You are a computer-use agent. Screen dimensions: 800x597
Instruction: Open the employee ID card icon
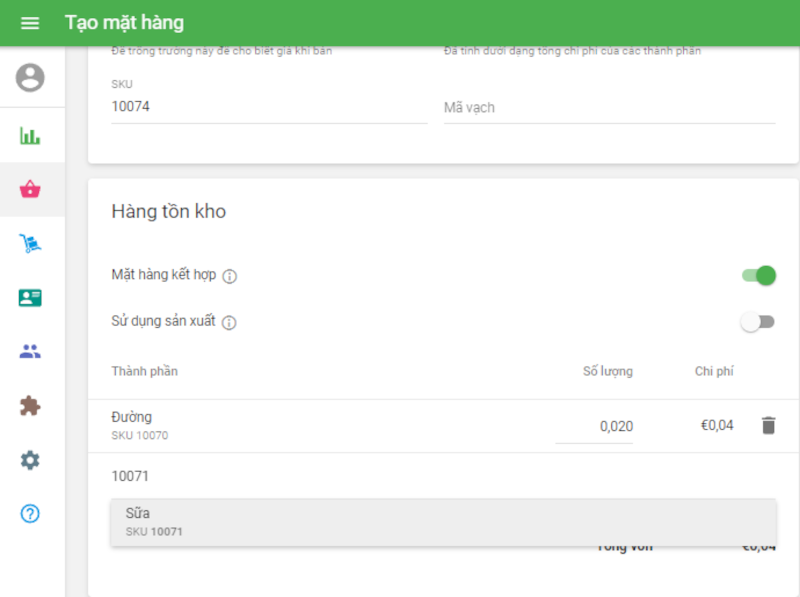click(31, 298)
